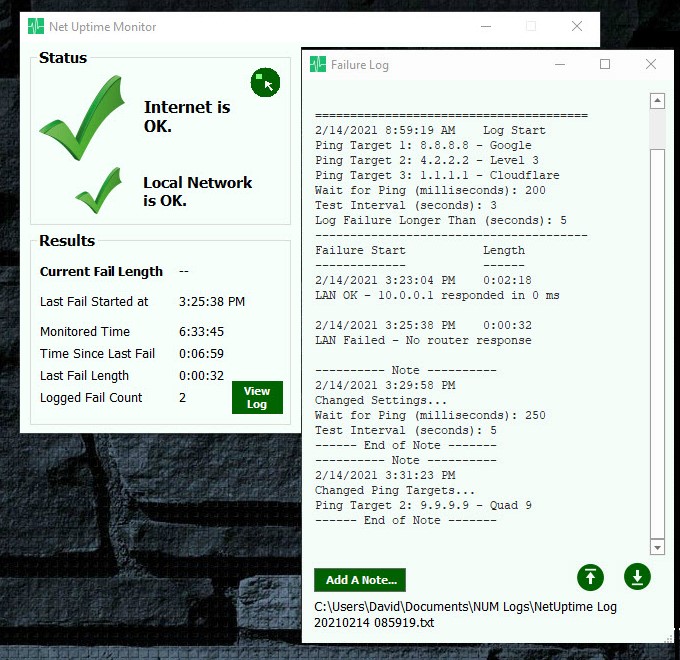
Task: Click the log line 'Wait for Ping (milliseconds): 200'
Action: [430, 190]
